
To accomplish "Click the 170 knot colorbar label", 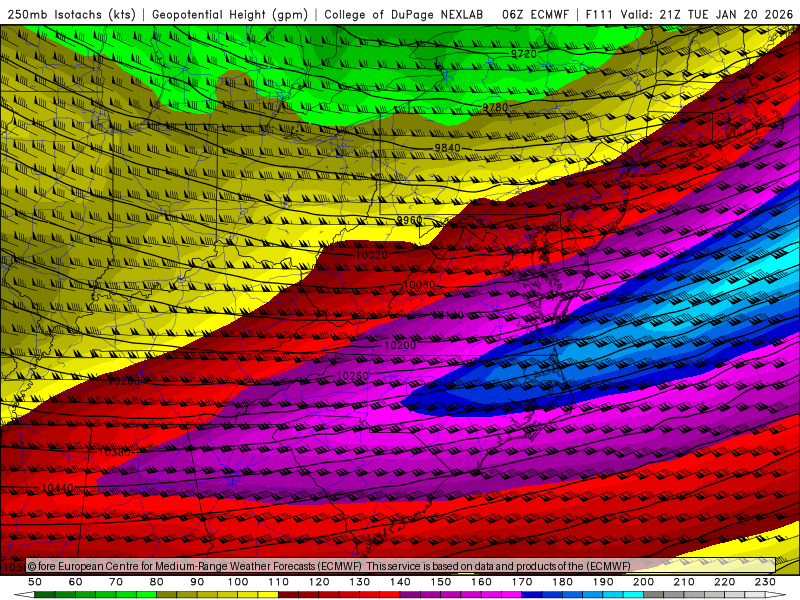I will coord(522,582).
